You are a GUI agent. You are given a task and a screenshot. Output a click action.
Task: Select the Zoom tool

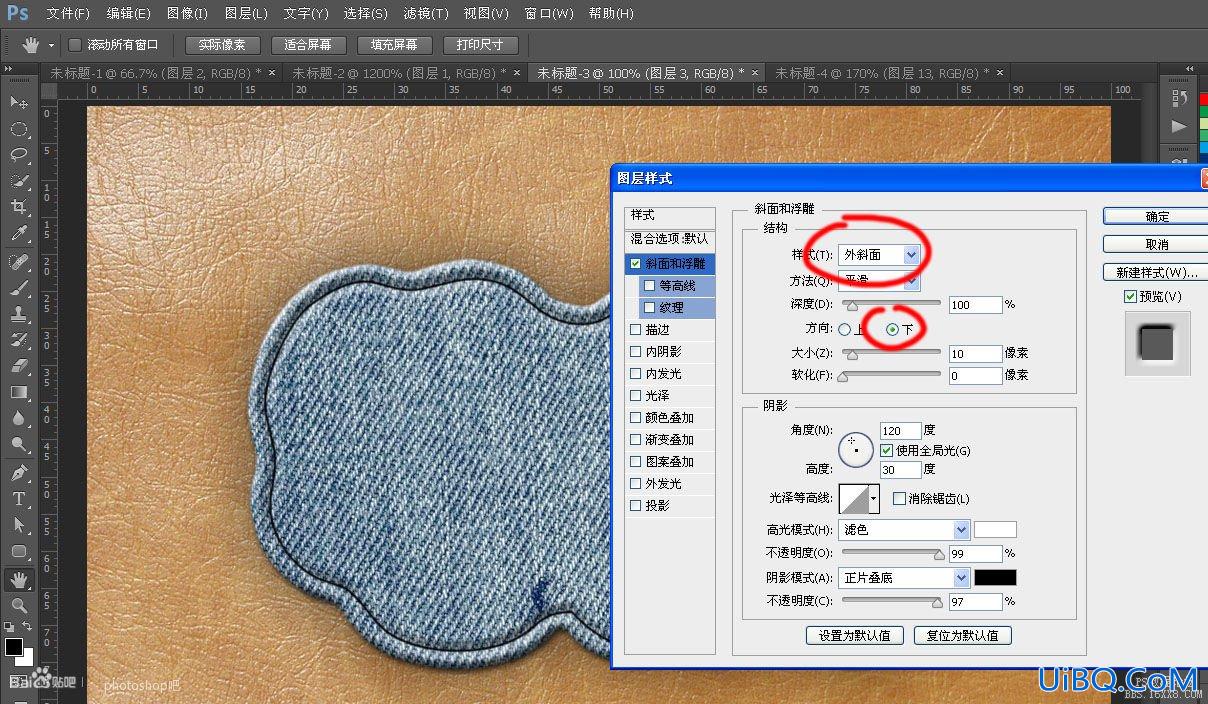[19, 605]
